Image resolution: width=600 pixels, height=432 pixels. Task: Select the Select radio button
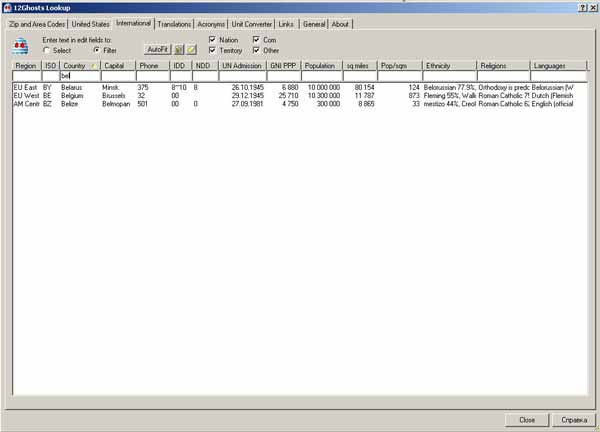click(47, 50)
